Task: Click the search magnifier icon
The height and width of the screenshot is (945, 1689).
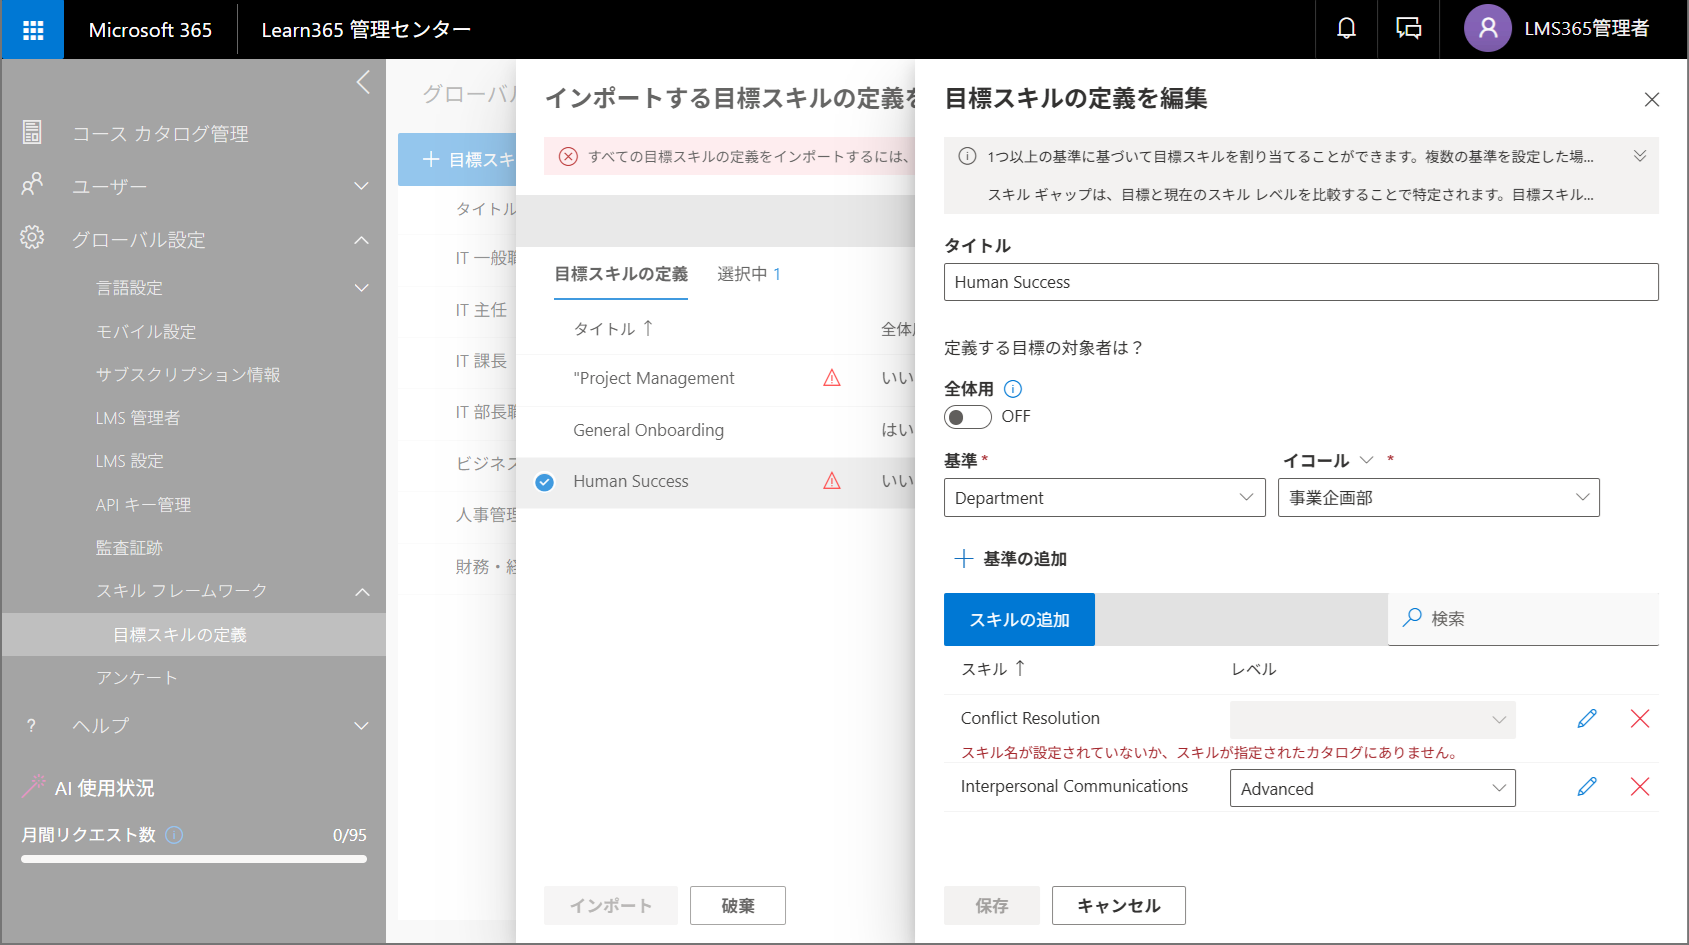Action: (1412, 618)
